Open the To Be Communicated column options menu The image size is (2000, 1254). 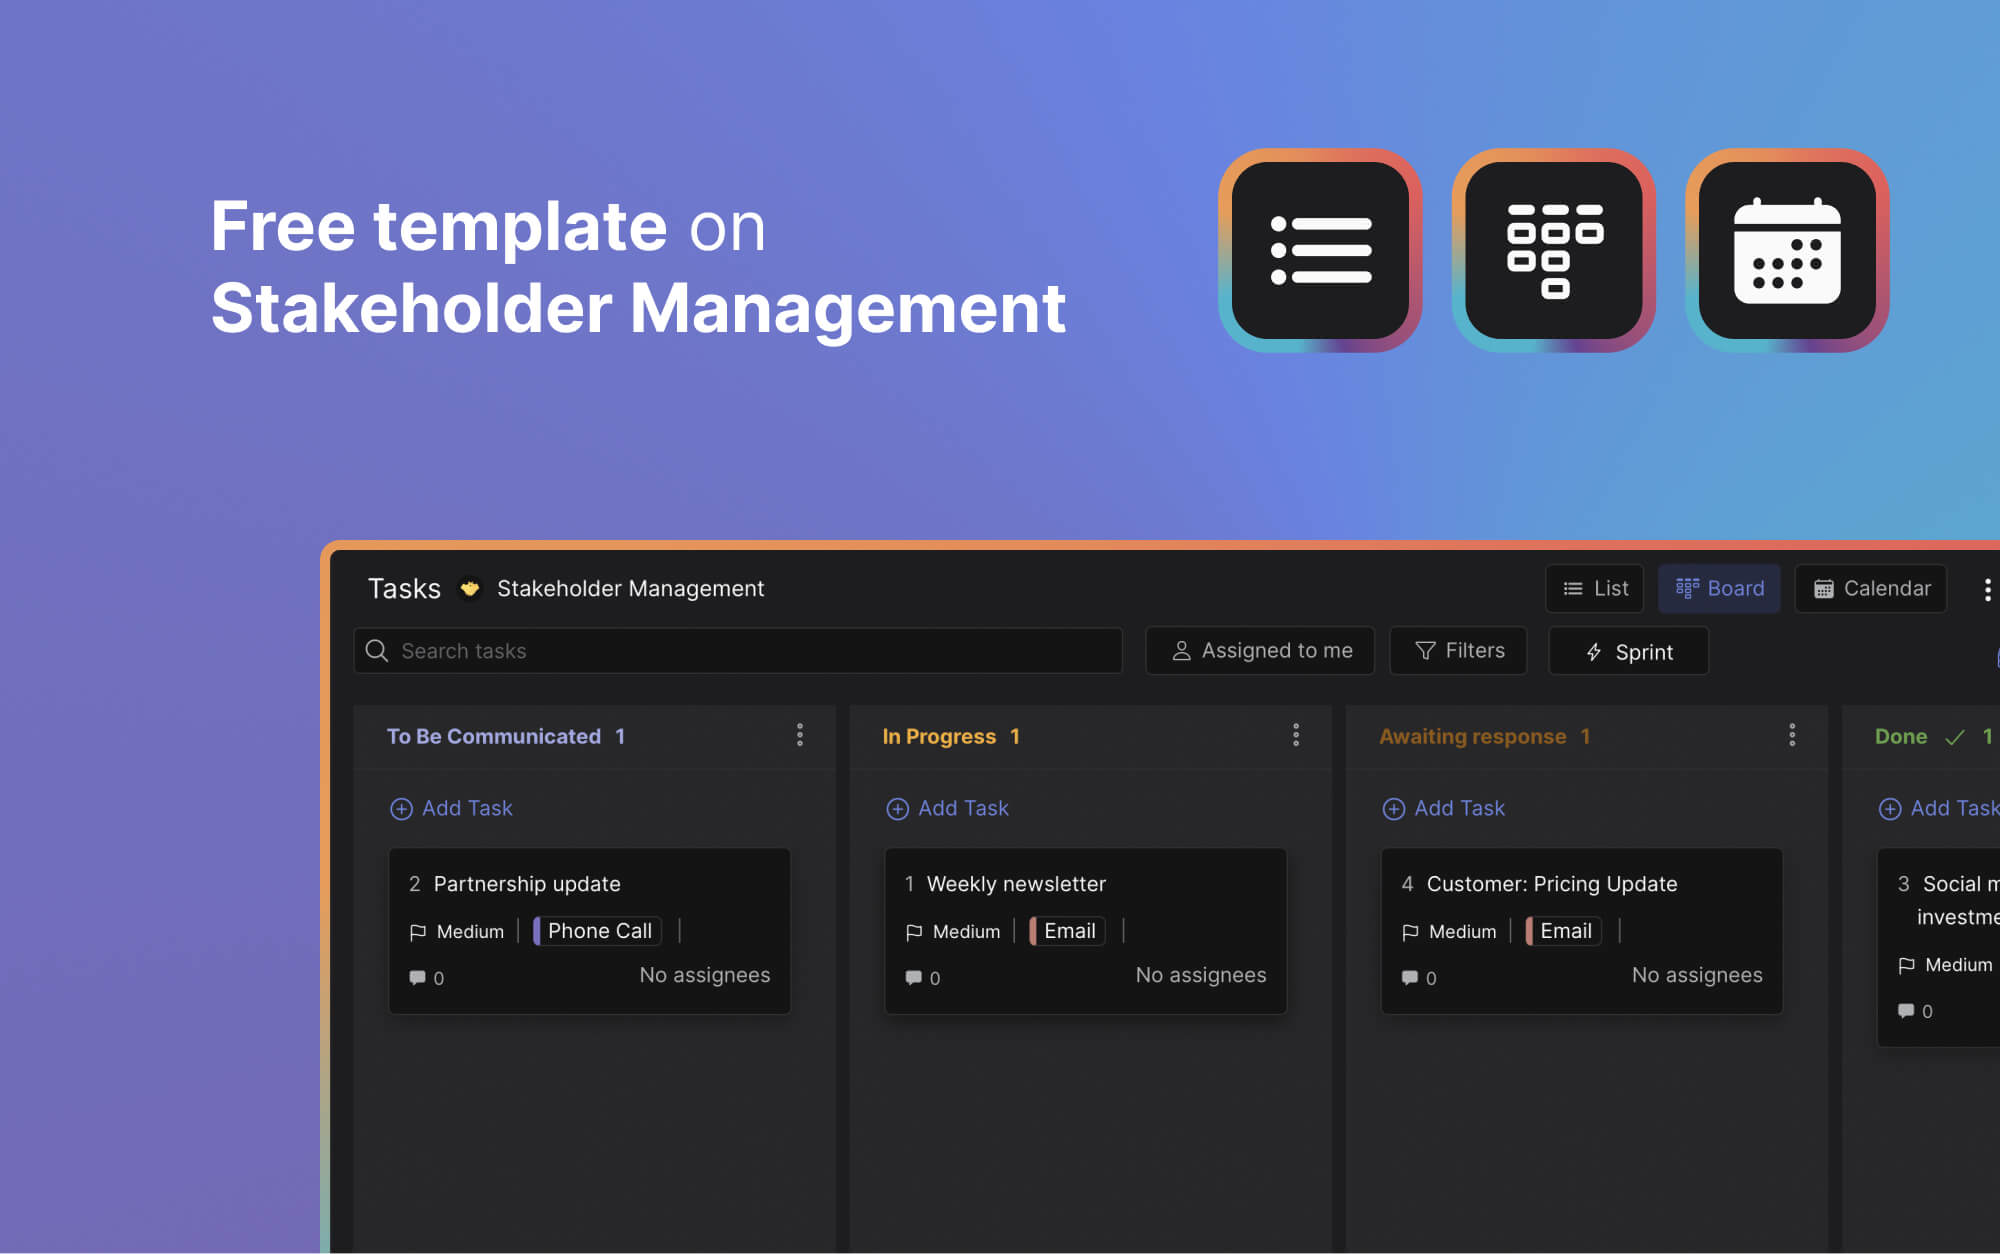pos(799,735)
